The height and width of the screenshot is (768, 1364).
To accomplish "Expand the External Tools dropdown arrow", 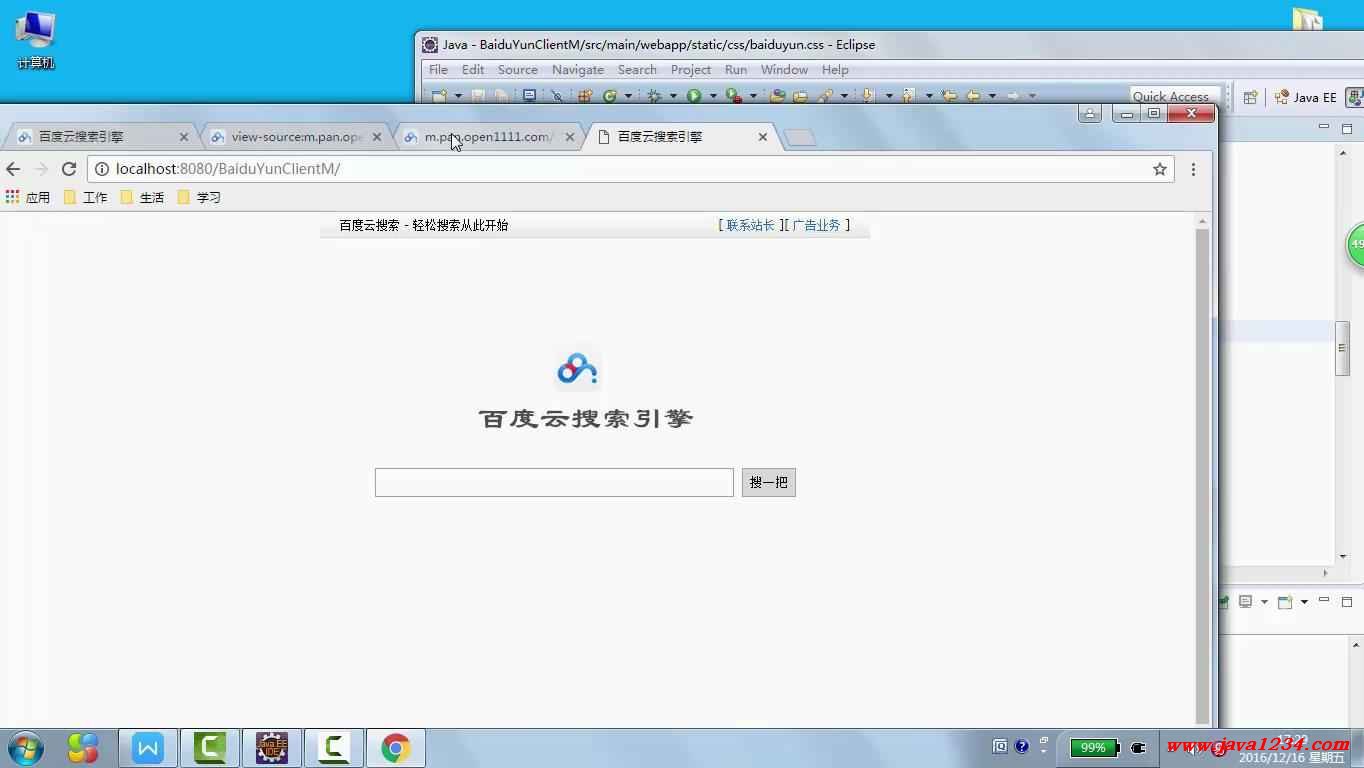I will coord(753,96).
